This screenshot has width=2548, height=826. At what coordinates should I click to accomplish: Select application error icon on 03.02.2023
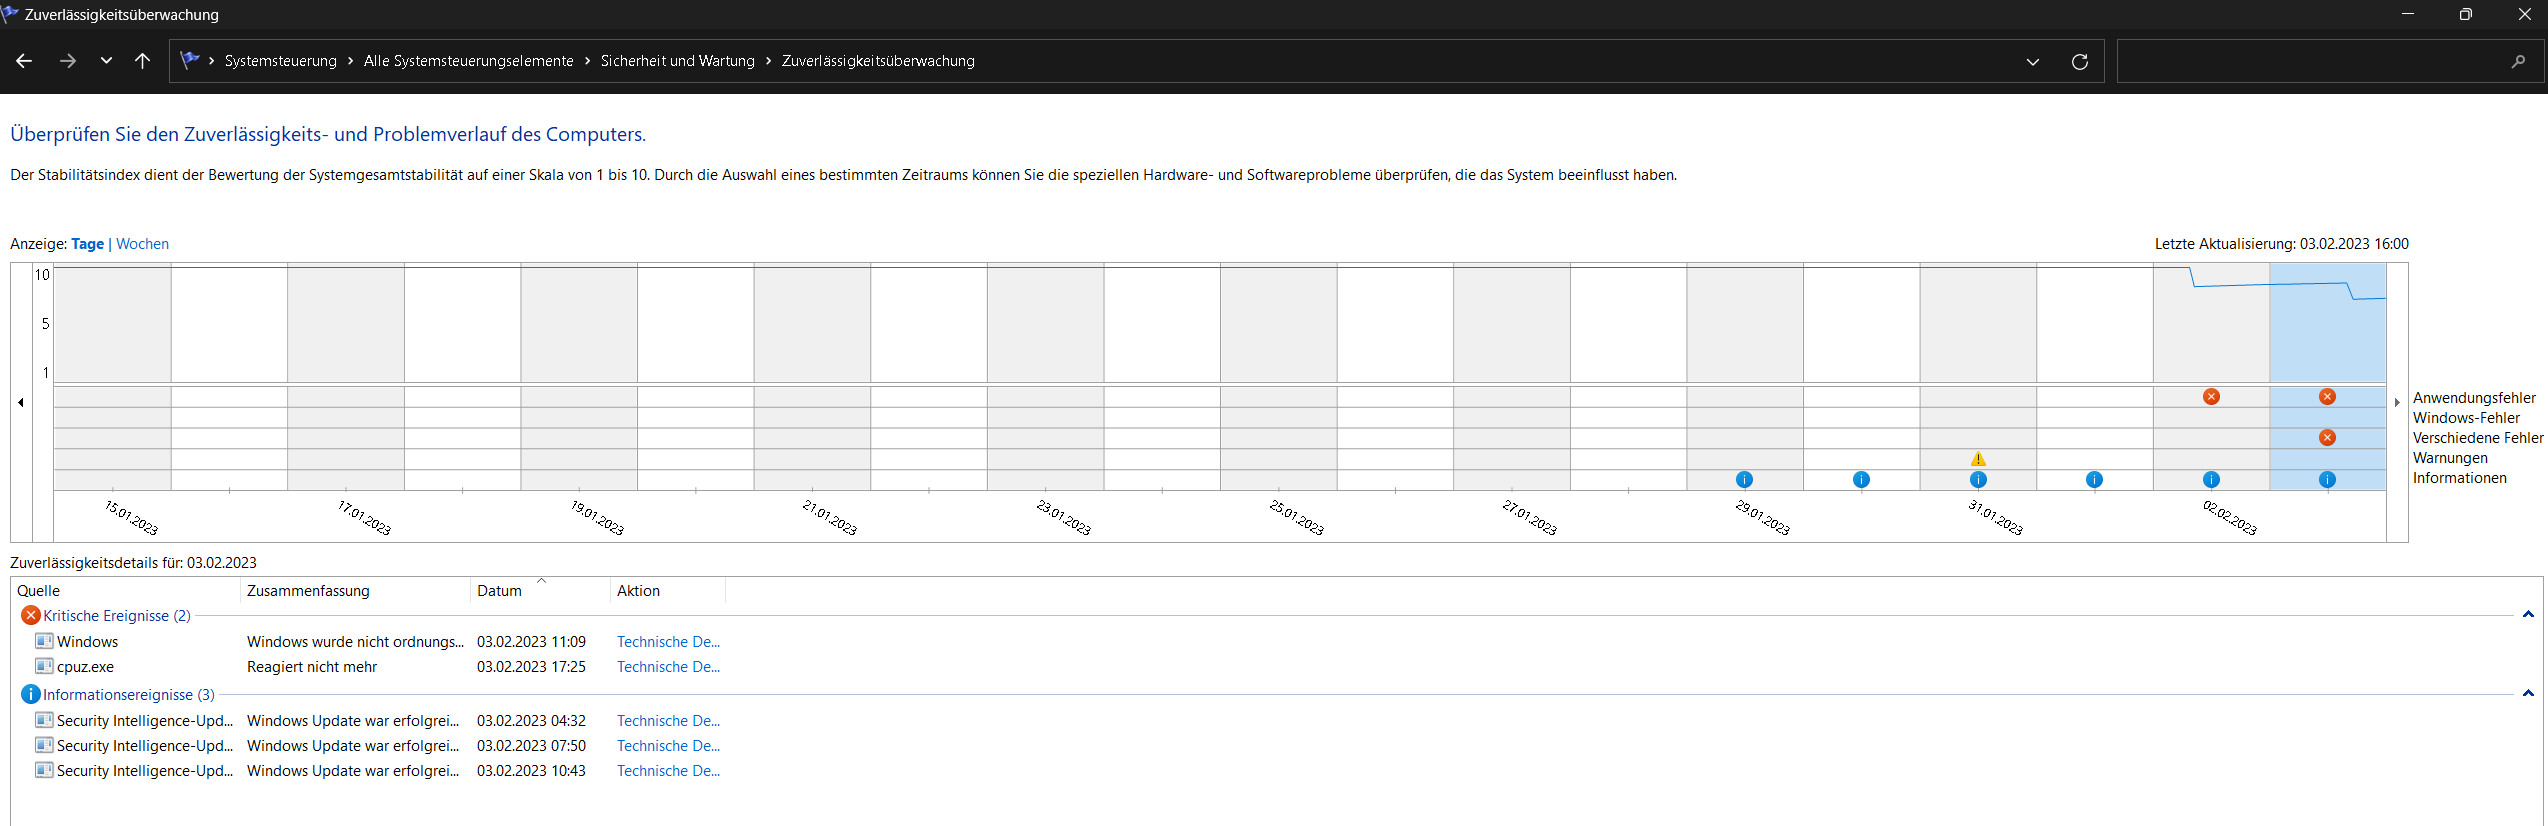(x=2327, y=397)
